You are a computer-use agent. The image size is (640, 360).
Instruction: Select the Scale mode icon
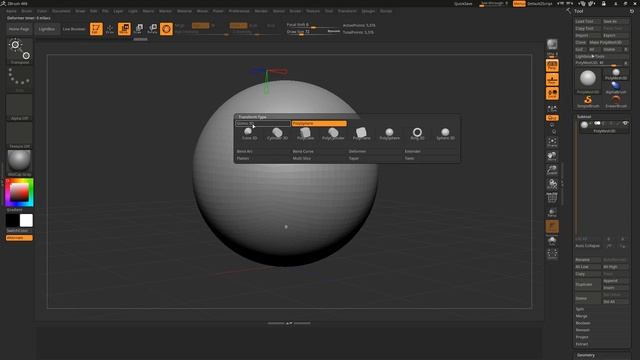click(138, 29)
